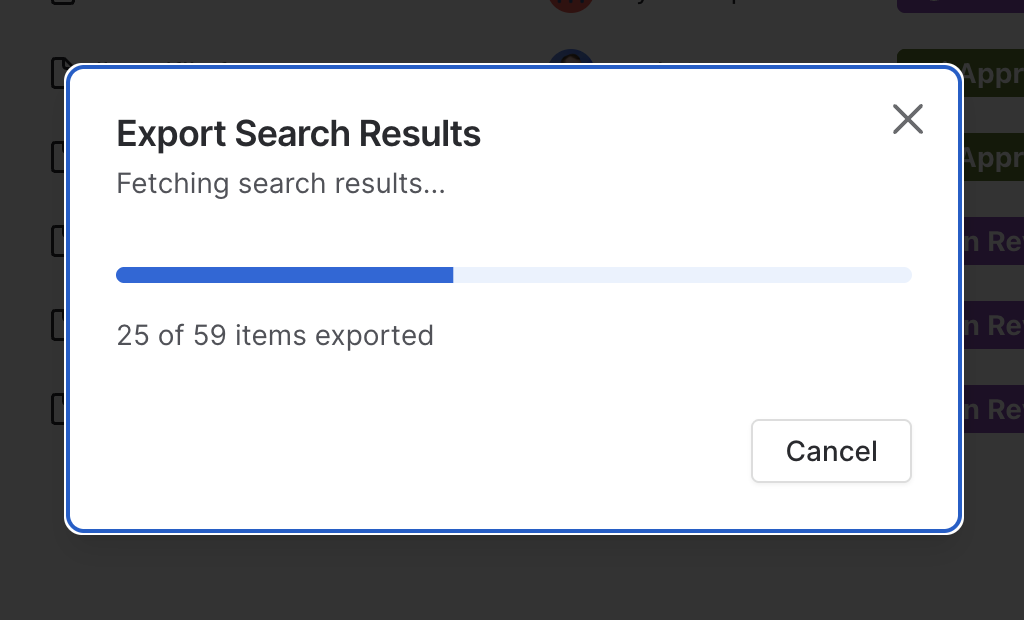The image size is (1024, 620).
Task: Click the 25 of 59 items exported text
Action: pos(275,336)
